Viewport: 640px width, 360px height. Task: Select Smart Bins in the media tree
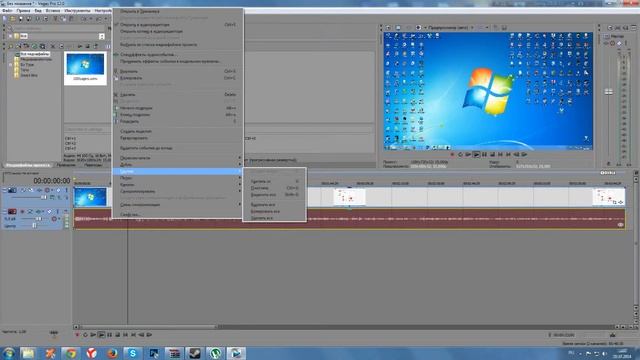[x=29, y=75]
